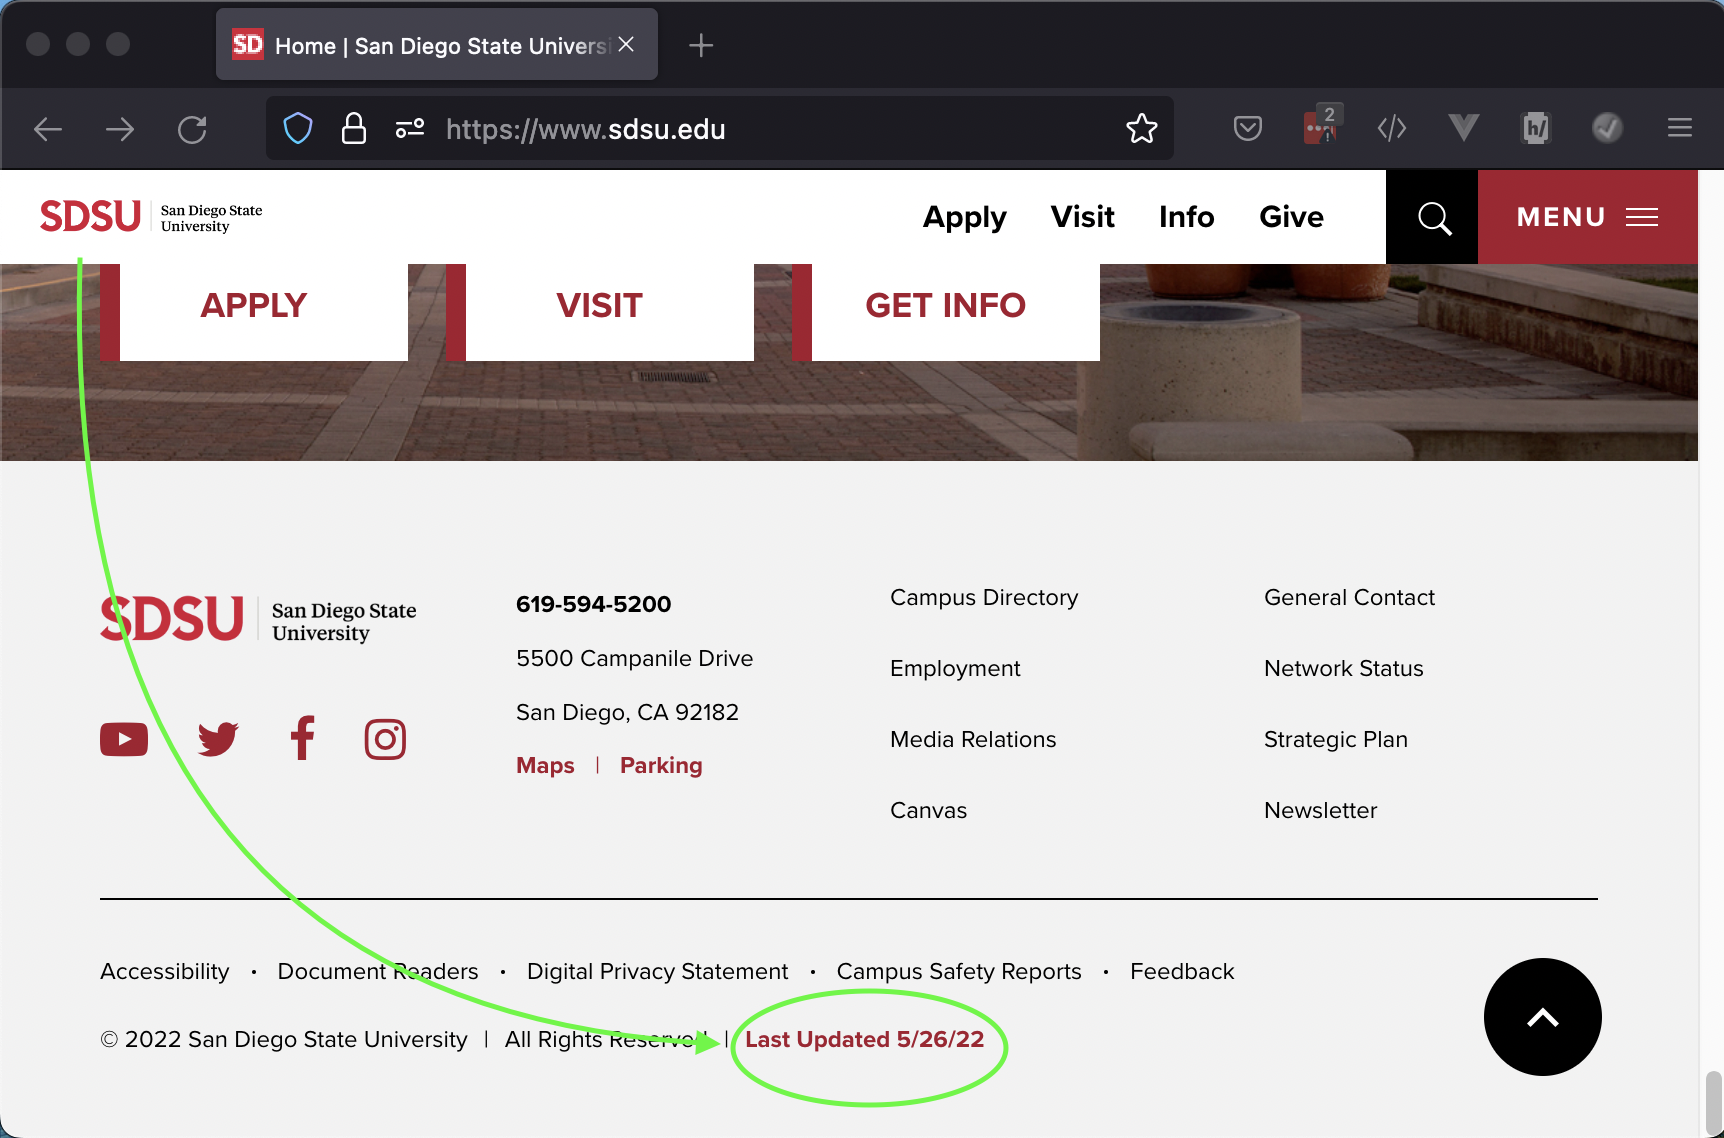This screenshot has width=1724, height=1138.
Task: Open SDSU Twitter icon
Action: point(218,739)
